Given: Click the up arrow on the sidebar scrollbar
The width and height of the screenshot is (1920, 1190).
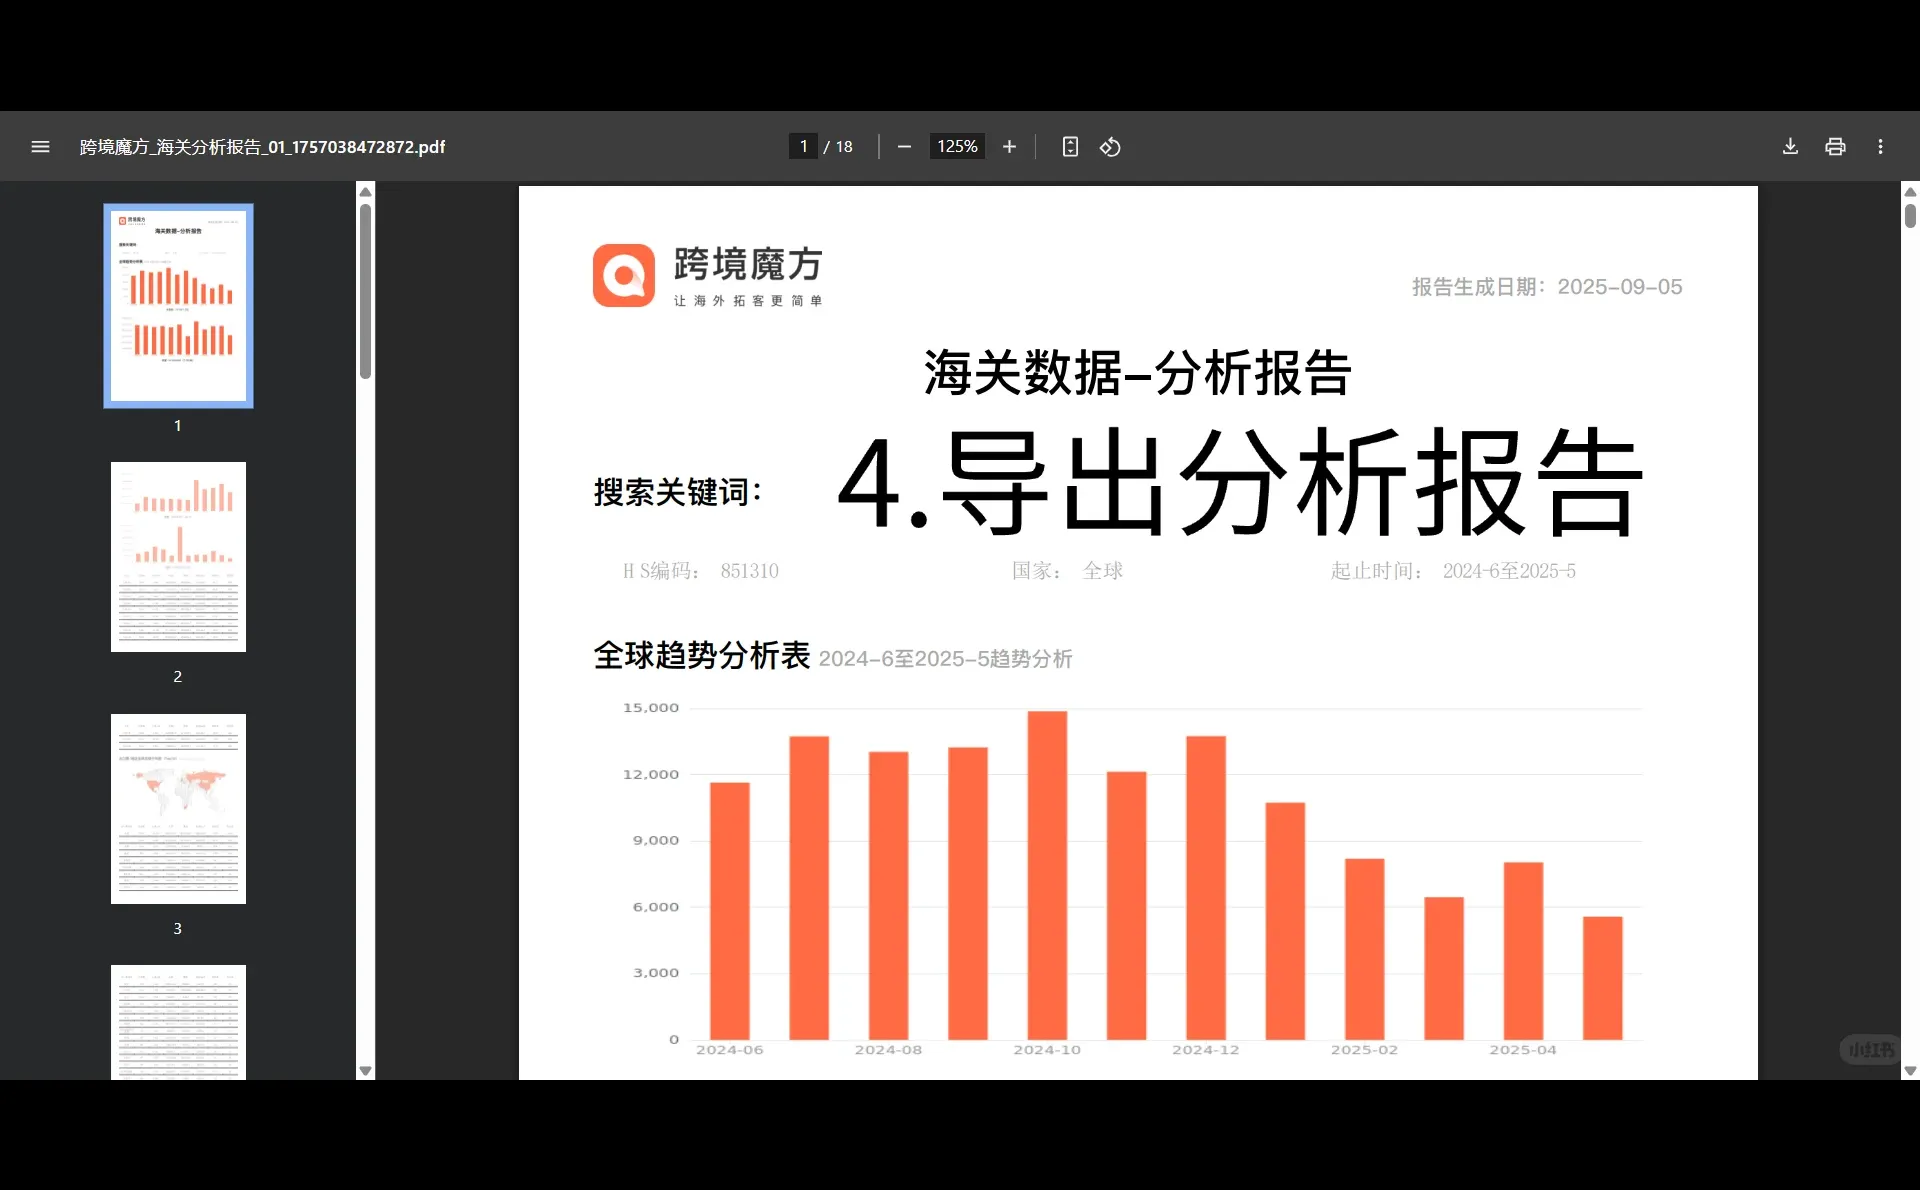Looking at the screenshot, I should [x=364, y=191].
